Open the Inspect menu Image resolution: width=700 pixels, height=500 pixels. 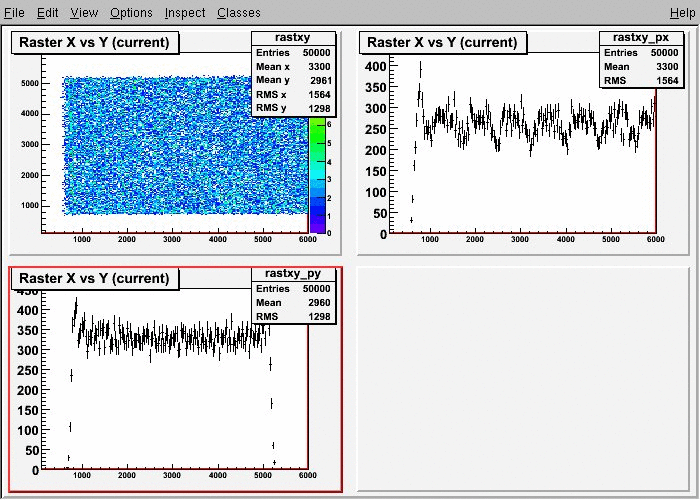[x=185, y=12]
